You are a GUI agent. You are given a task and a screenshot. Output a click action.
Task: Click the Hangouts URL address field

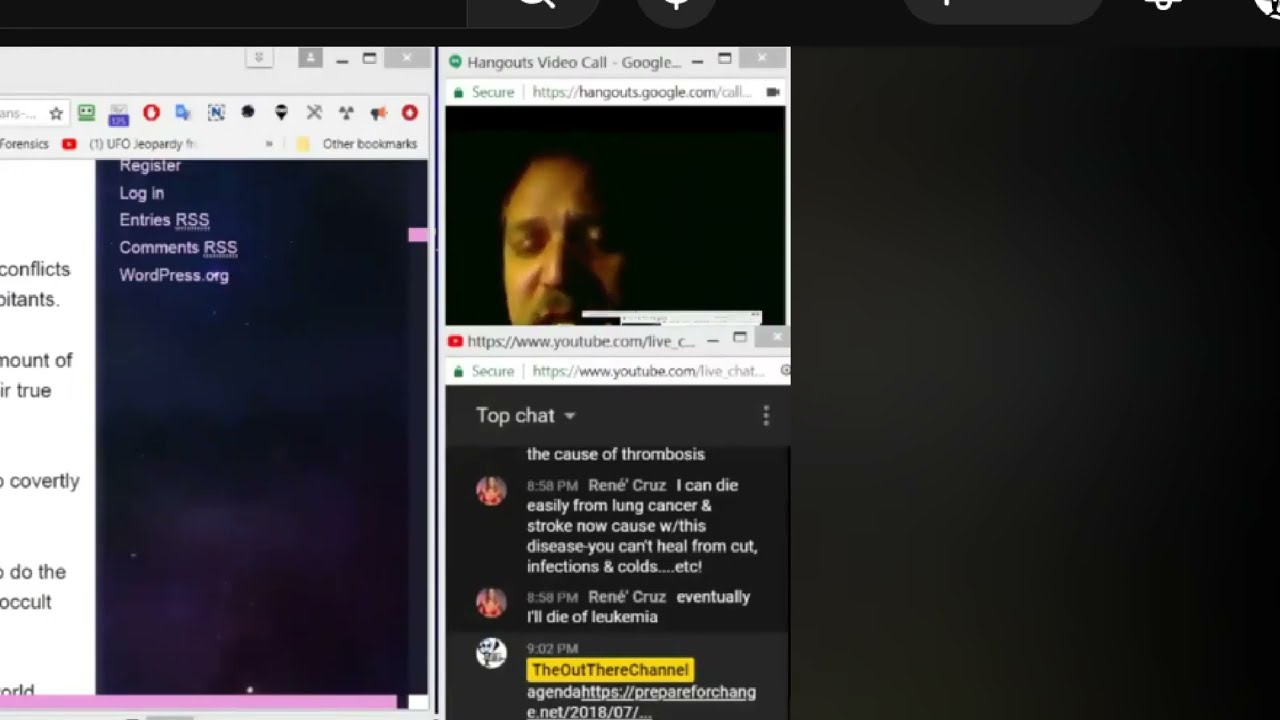pyautogui.click(x=642, y=92)
